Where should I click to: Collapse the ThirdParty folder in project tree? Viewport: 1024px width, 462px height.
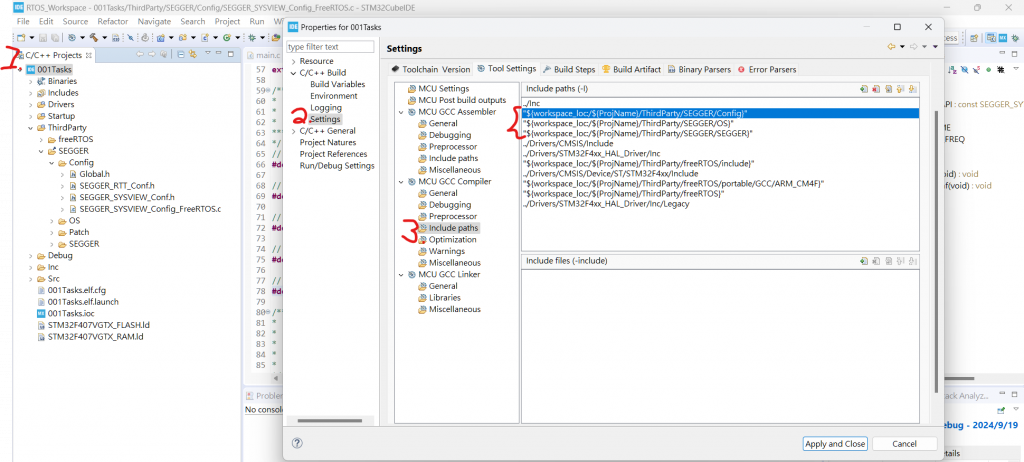point(30,128)
